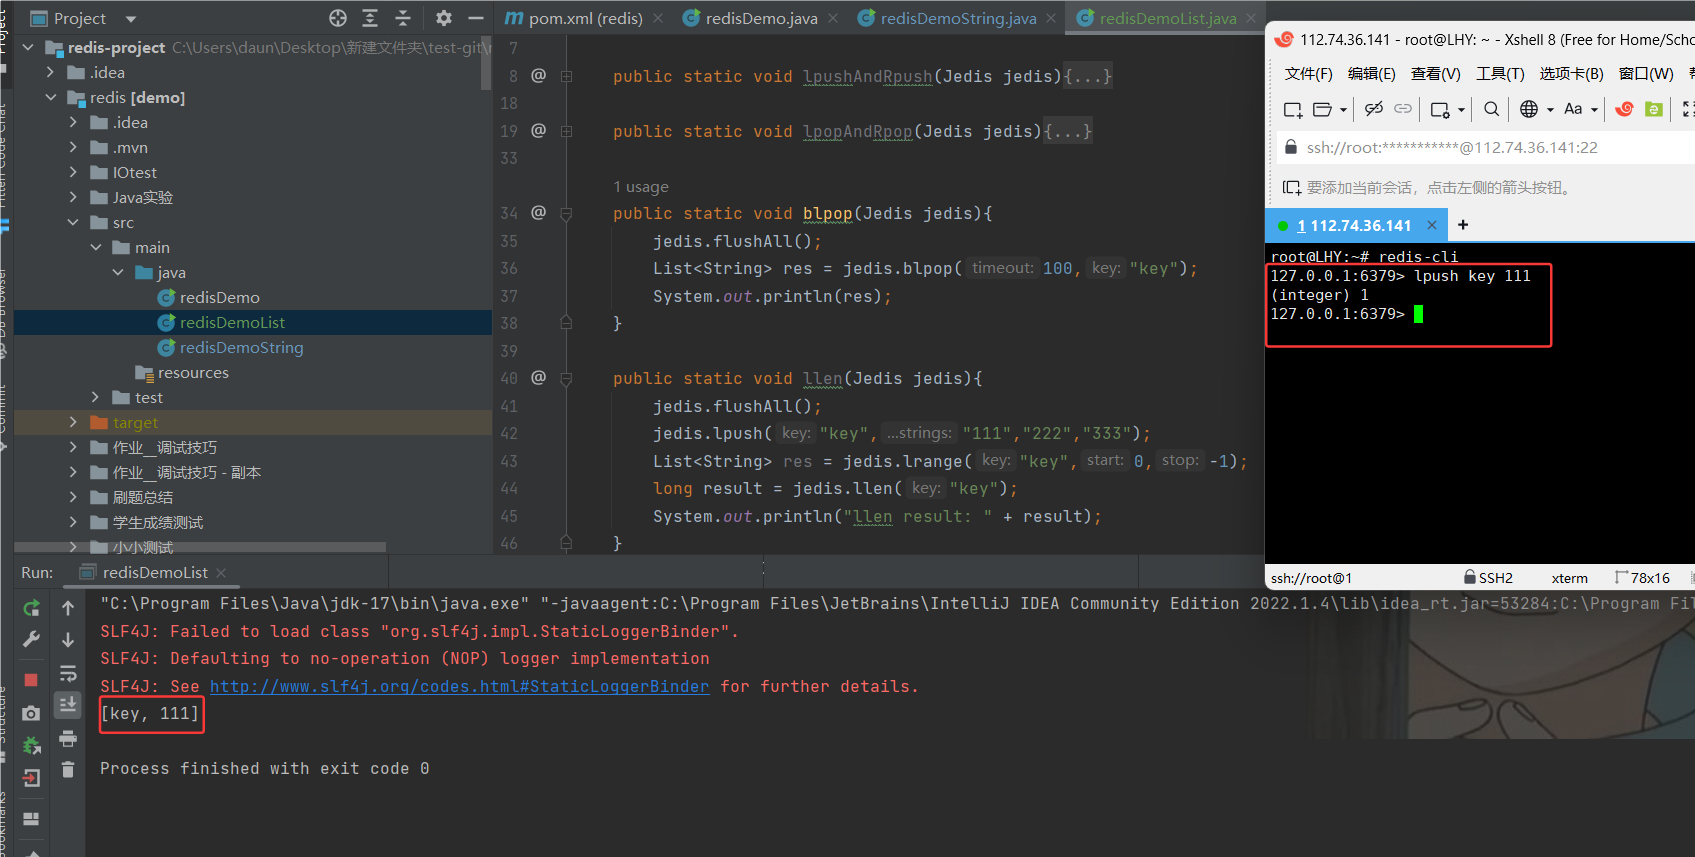Click the '1 usage' hint above blpop
This screenshot has width=1695, height=857.
pos(641,186)
